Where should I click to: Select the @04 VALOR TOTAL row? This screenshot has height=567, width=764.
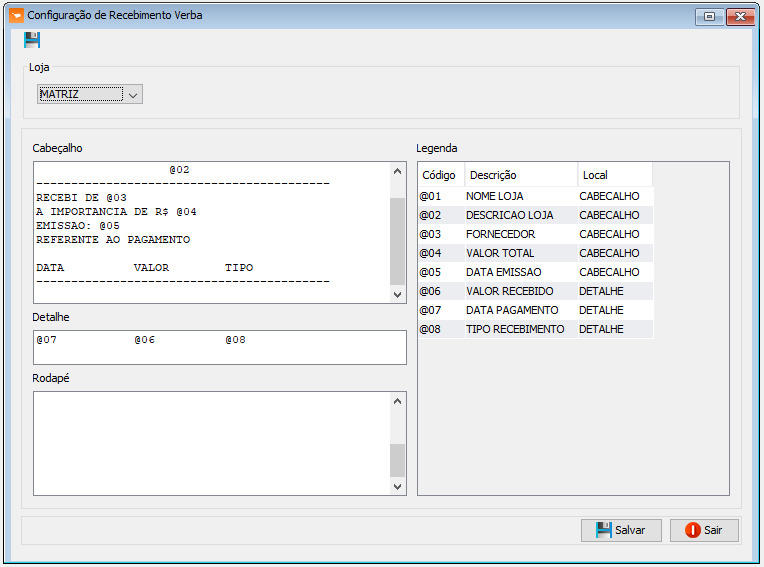pos(535,253)
